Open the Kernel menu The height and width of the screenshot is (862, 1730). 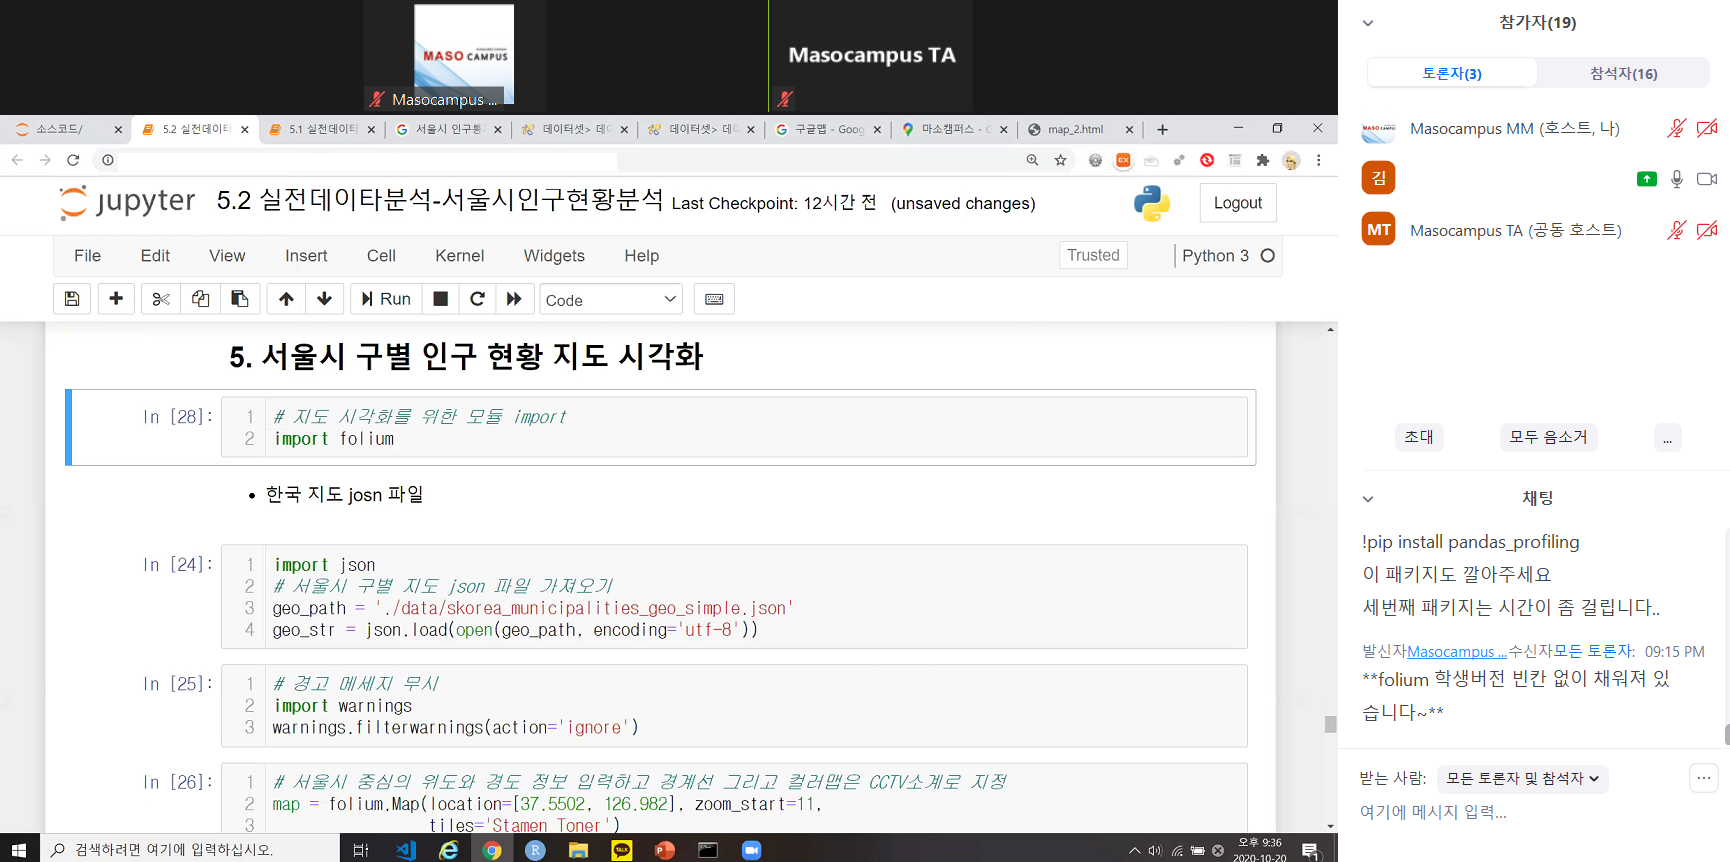pyautogui.click(x=459, y=256)
